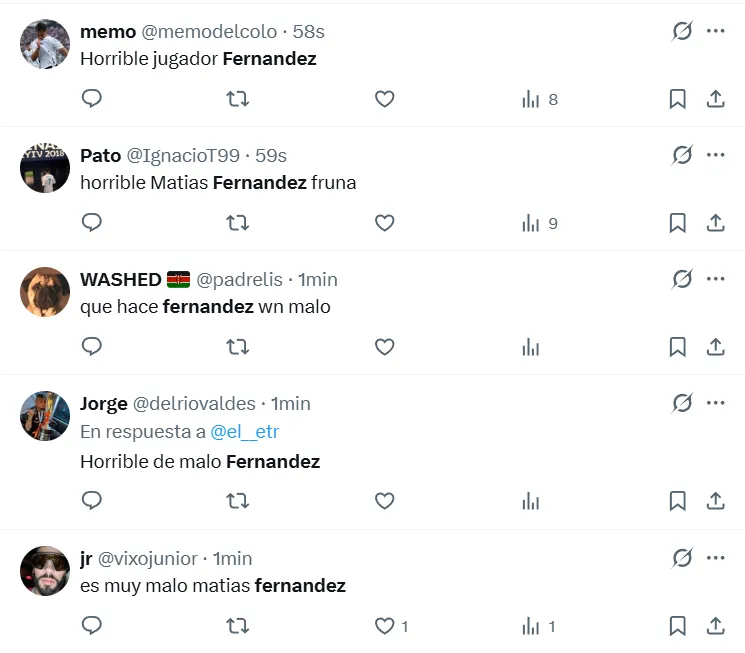Screen dimensions: 745x653
Task: Open three-dot menu on WASHED tweet
Action: [x=715, y=279]
